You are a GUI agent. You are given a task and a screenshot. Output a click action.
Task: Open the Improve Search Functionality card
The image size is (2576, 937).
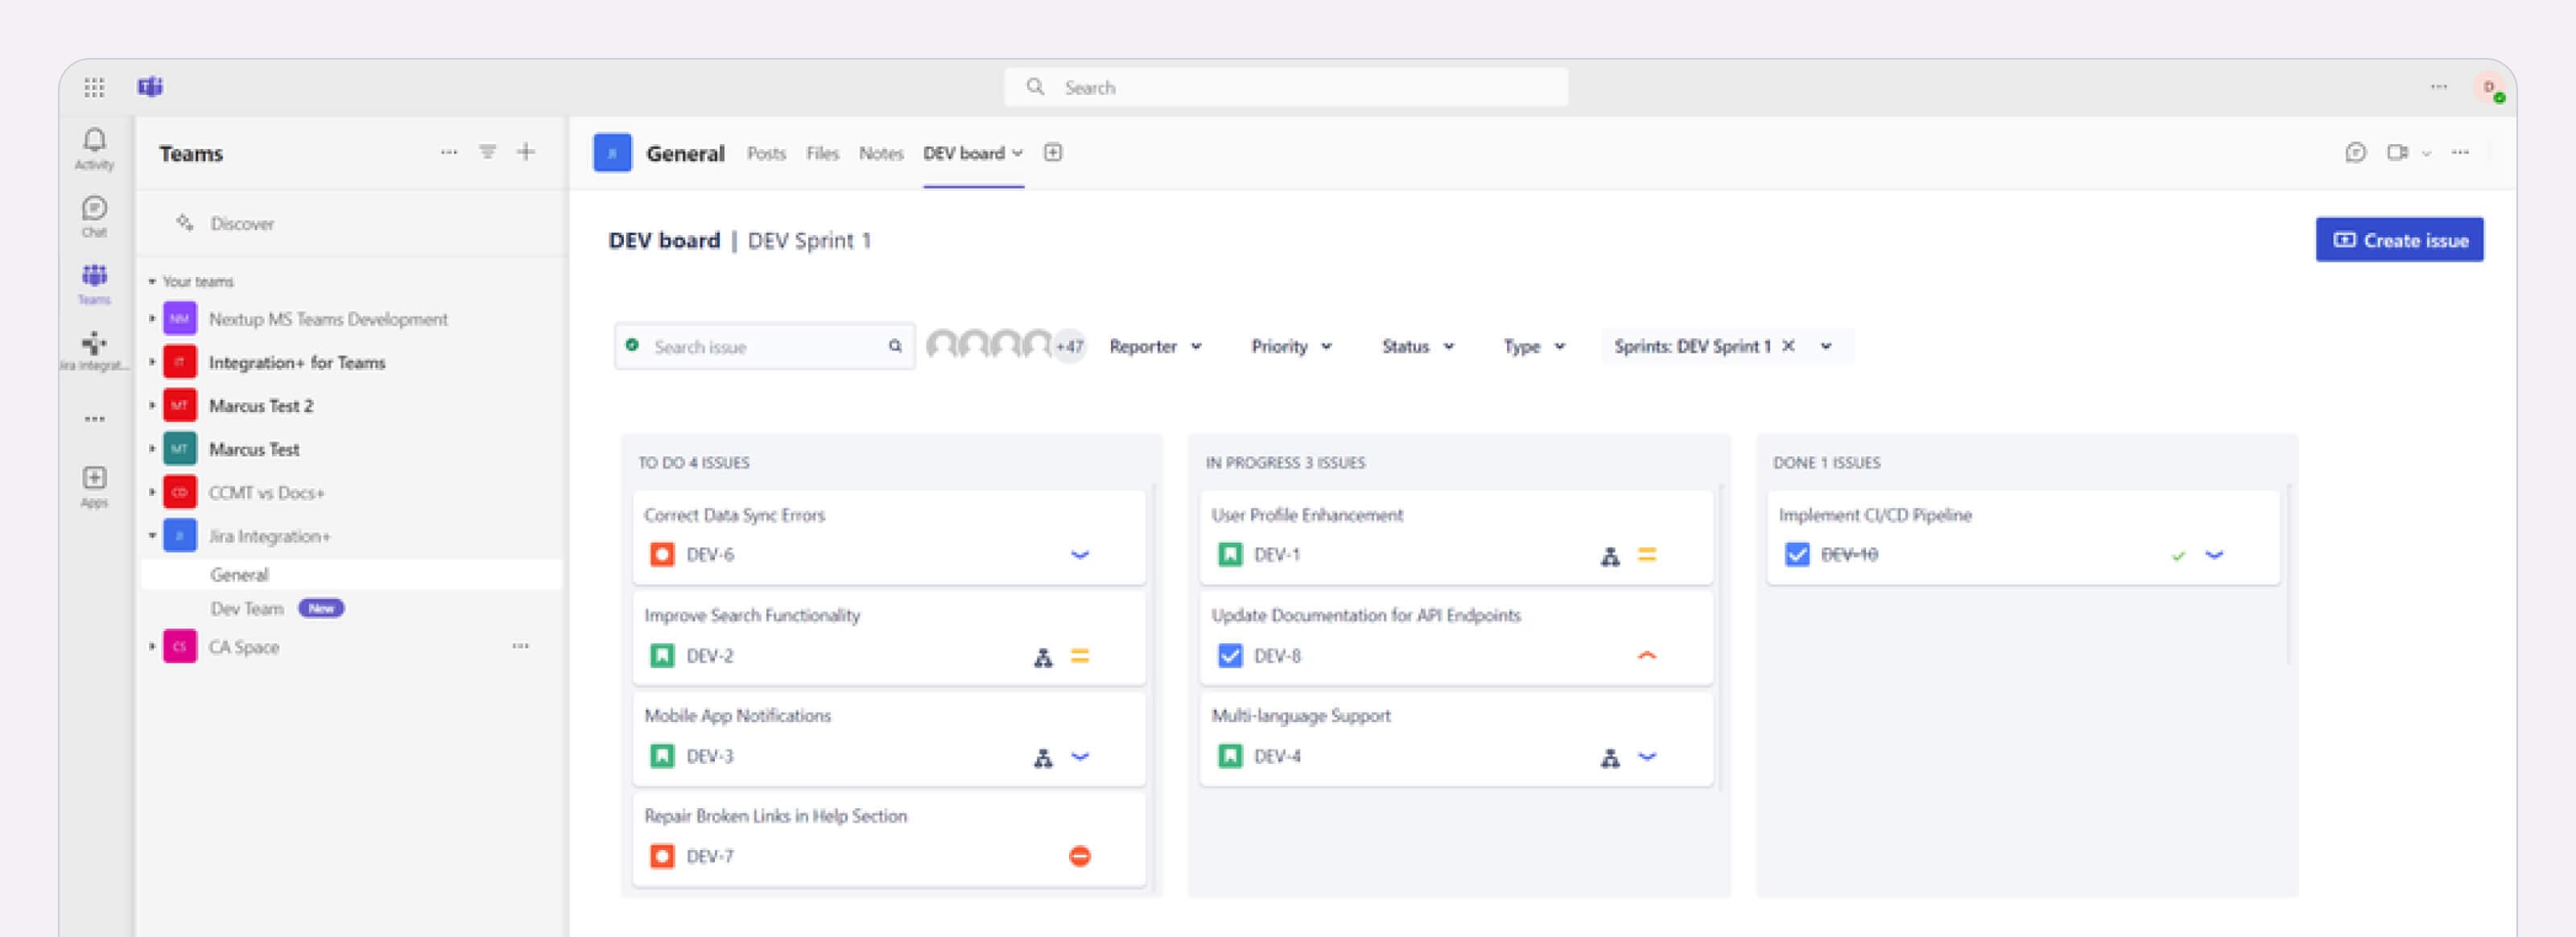(x=889, y=637)
